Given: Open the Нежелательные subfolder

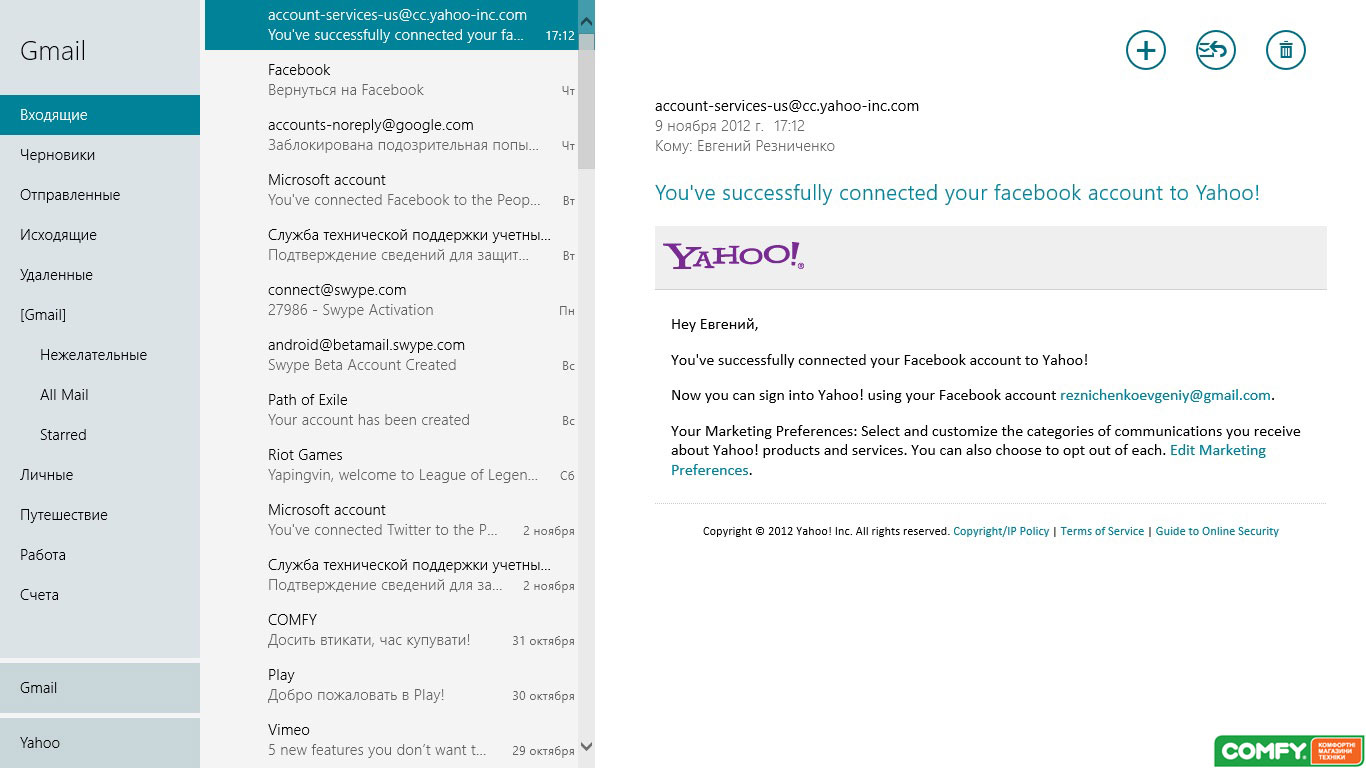Looking at the screenshot, I should (x=100, y=355).
